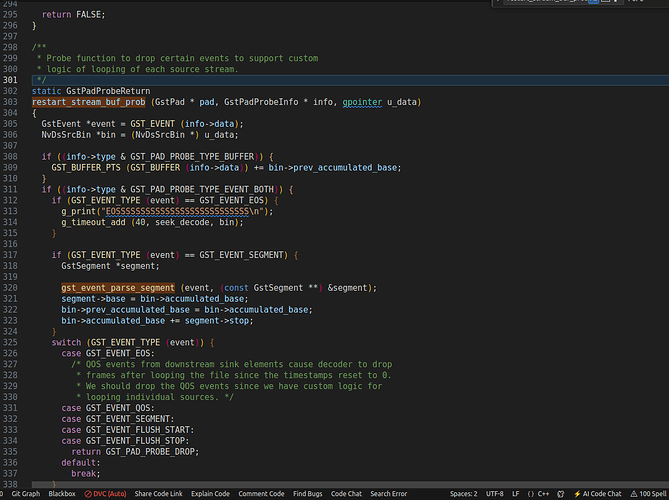669x500 pixels.
Task: Click the Copilot status icon beside C++
Action: 561,494
